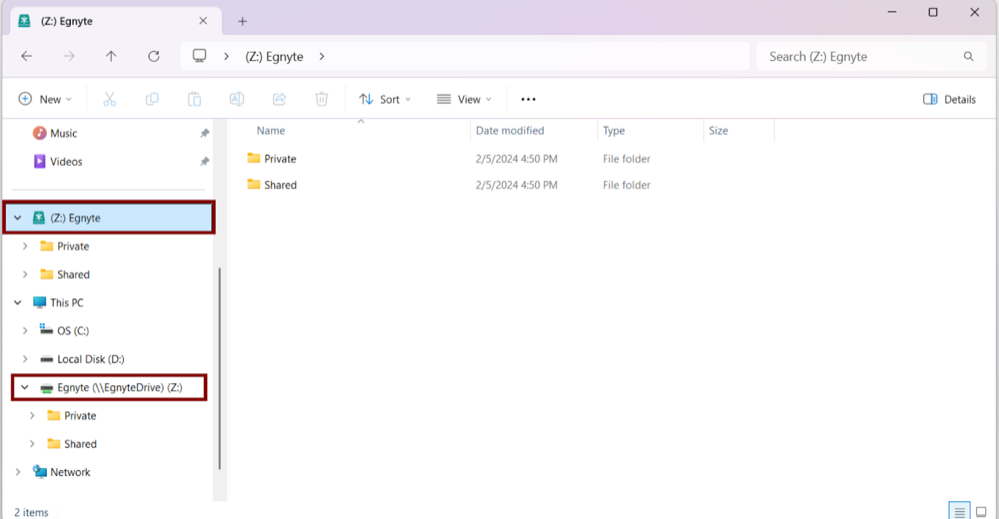Open the New dropdown menu
The height and width of the screenshot is (519, 999).
(45, 99)
